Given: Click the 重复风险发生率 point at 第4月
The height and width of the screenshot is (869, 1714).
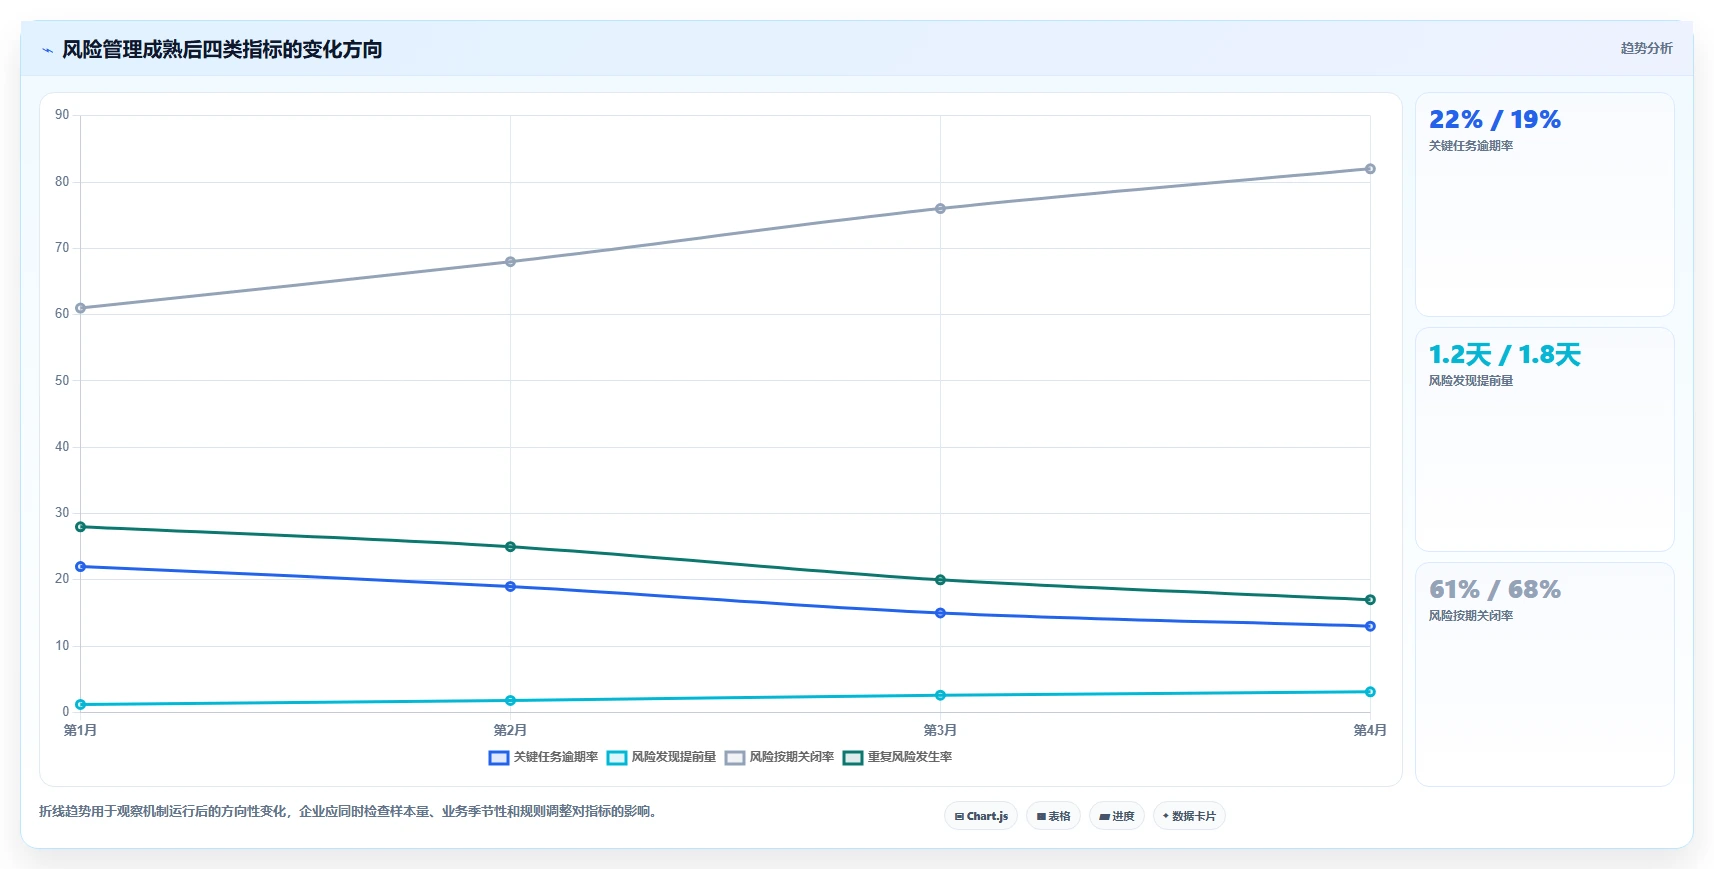Looking at the screenshot, I should [1370, 600].
